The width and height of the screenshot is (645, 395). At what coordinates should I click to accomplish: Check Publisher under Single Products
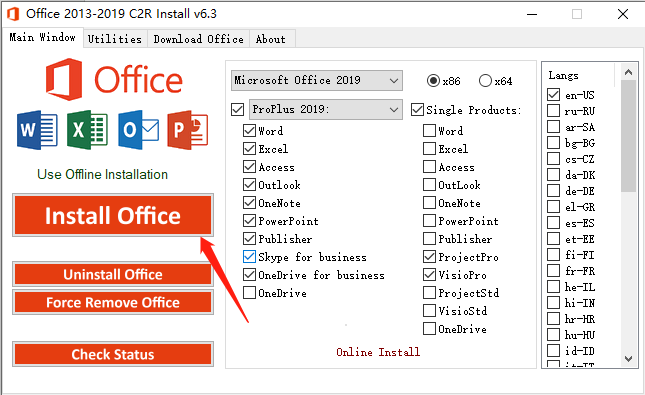click(x=429, y=239)
